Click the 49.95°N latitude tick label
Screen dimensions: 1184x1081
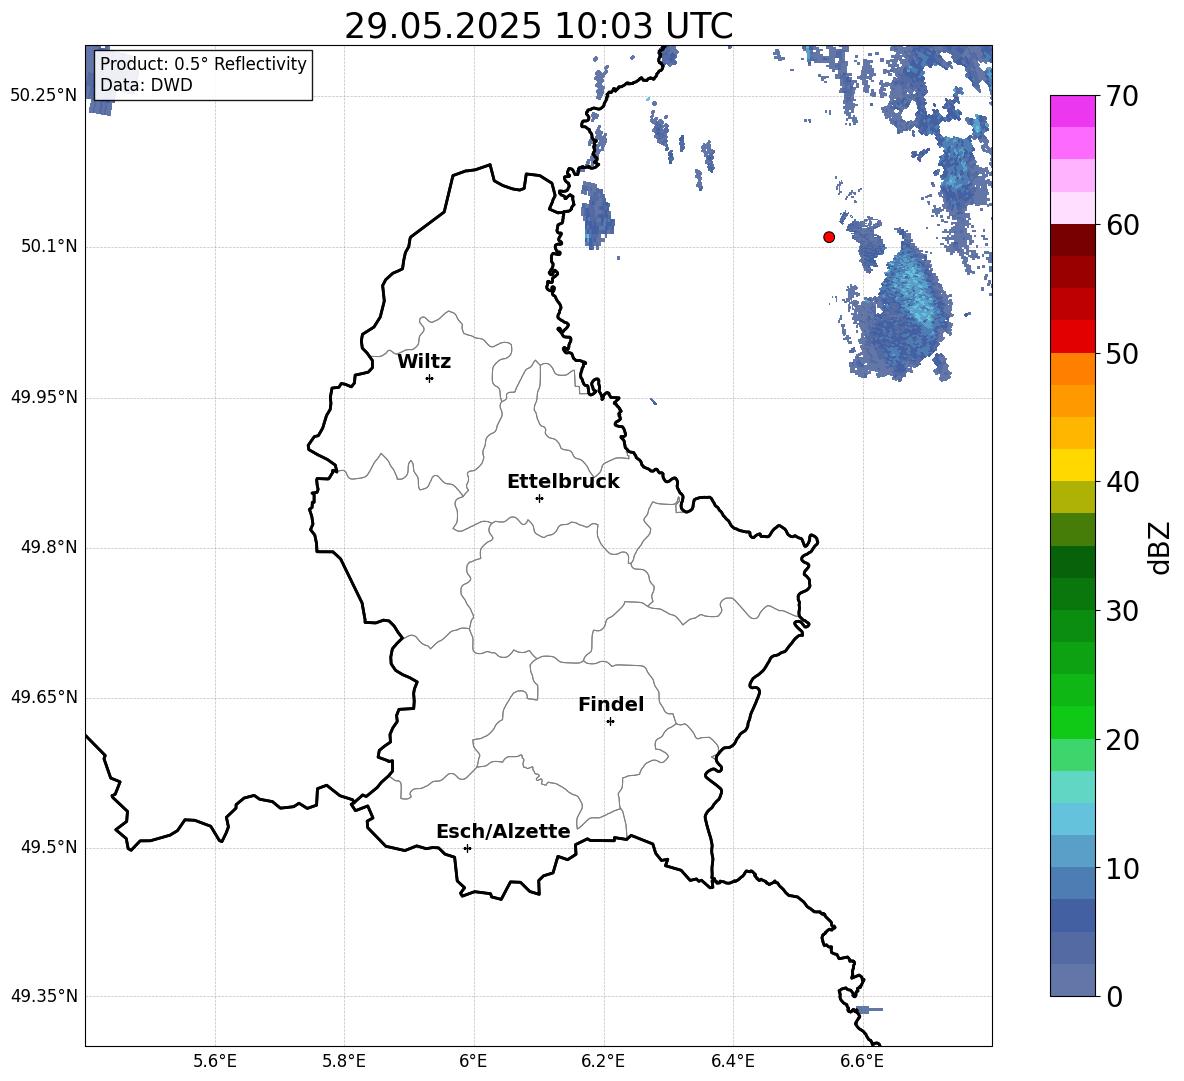click(44, 397)
